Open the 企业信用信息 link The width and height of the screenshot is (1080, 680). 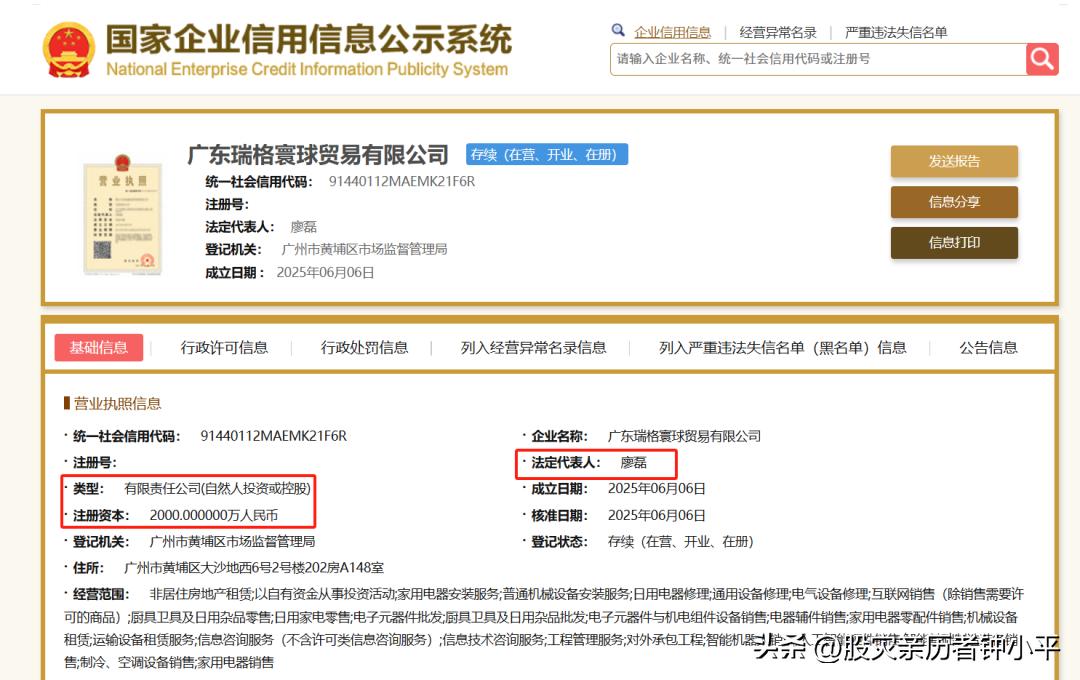pyautogui.click(x=675, y=31)
